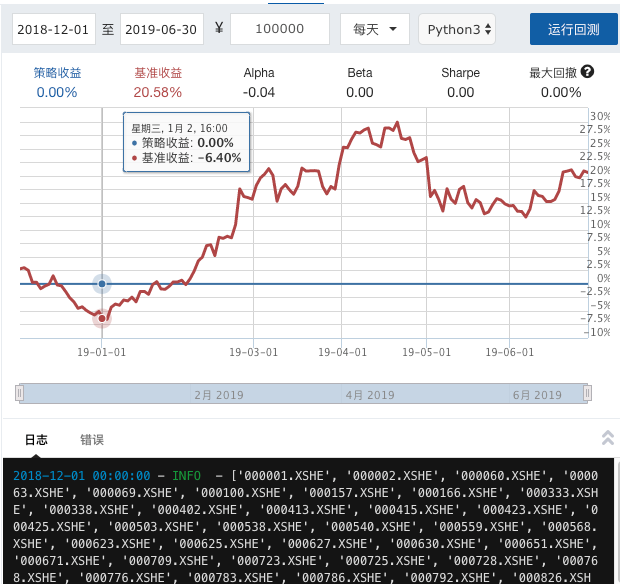This screenshot has width=620, height=584.
Task: Edit the start date 2018-12-01 field
Action: (x=54, y=29)
